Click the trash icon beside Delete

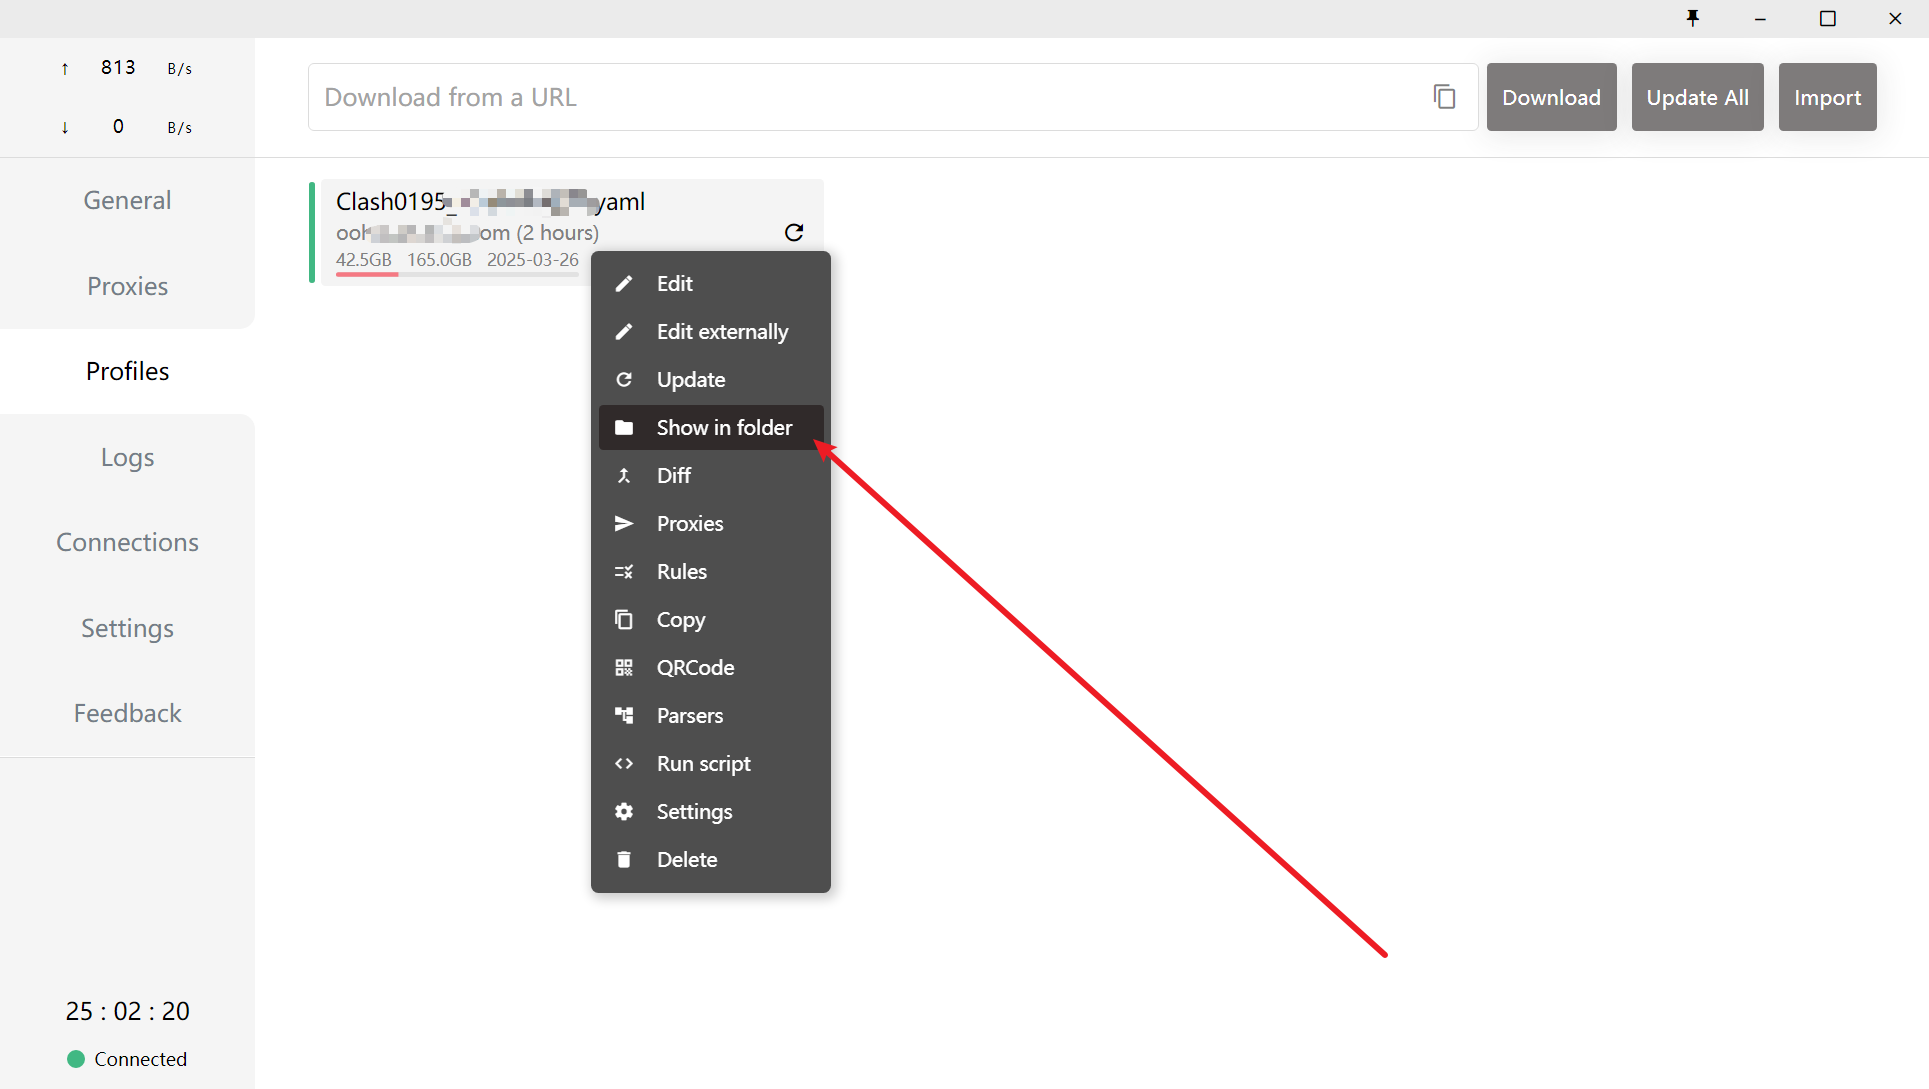[x=624, y=859]
